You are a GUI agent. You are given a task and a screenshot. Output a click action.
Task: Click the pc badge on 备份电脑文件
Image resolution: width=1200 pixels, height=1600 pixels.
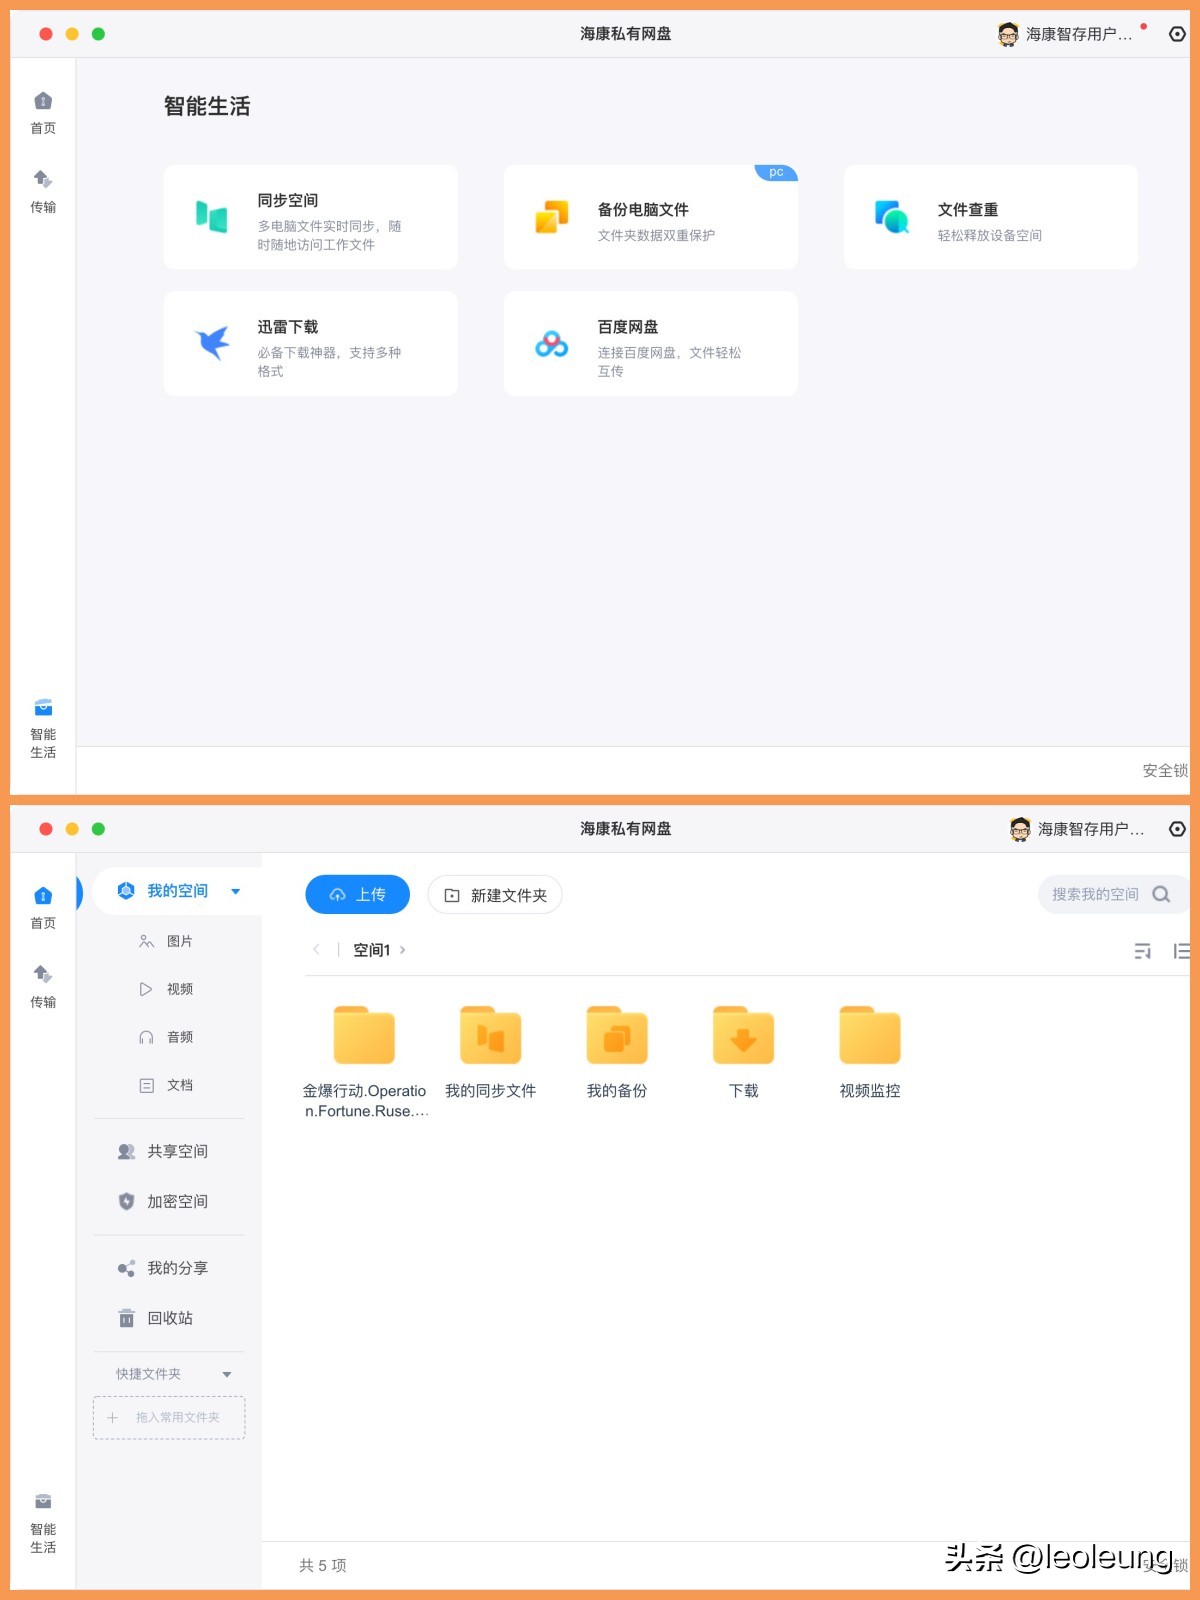point(776,173)
